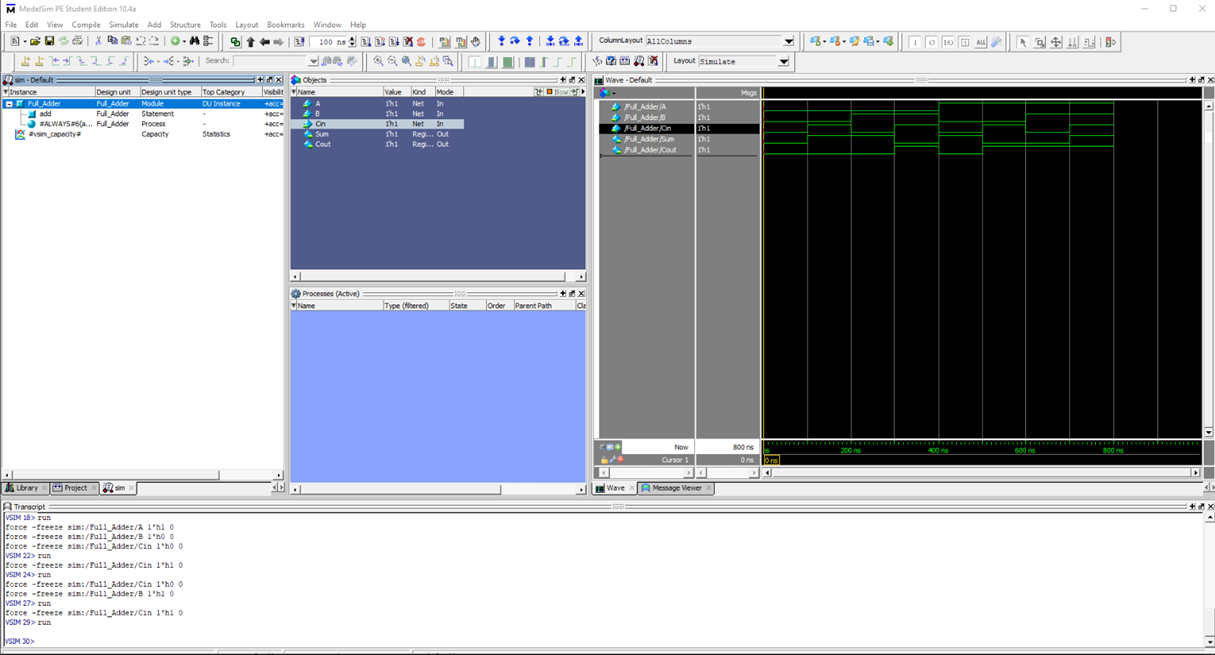Click the Cut scissors icon

[98, 42]
